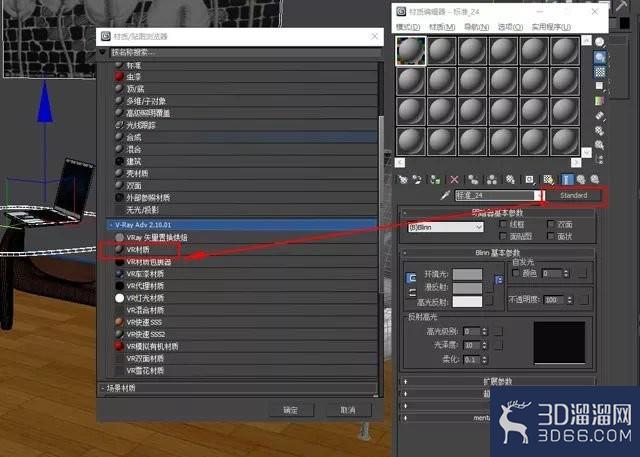This screenshot has height=457, width=640.
Task: Click the 标准_24 material name field
Action: click(x=495, y=195)
